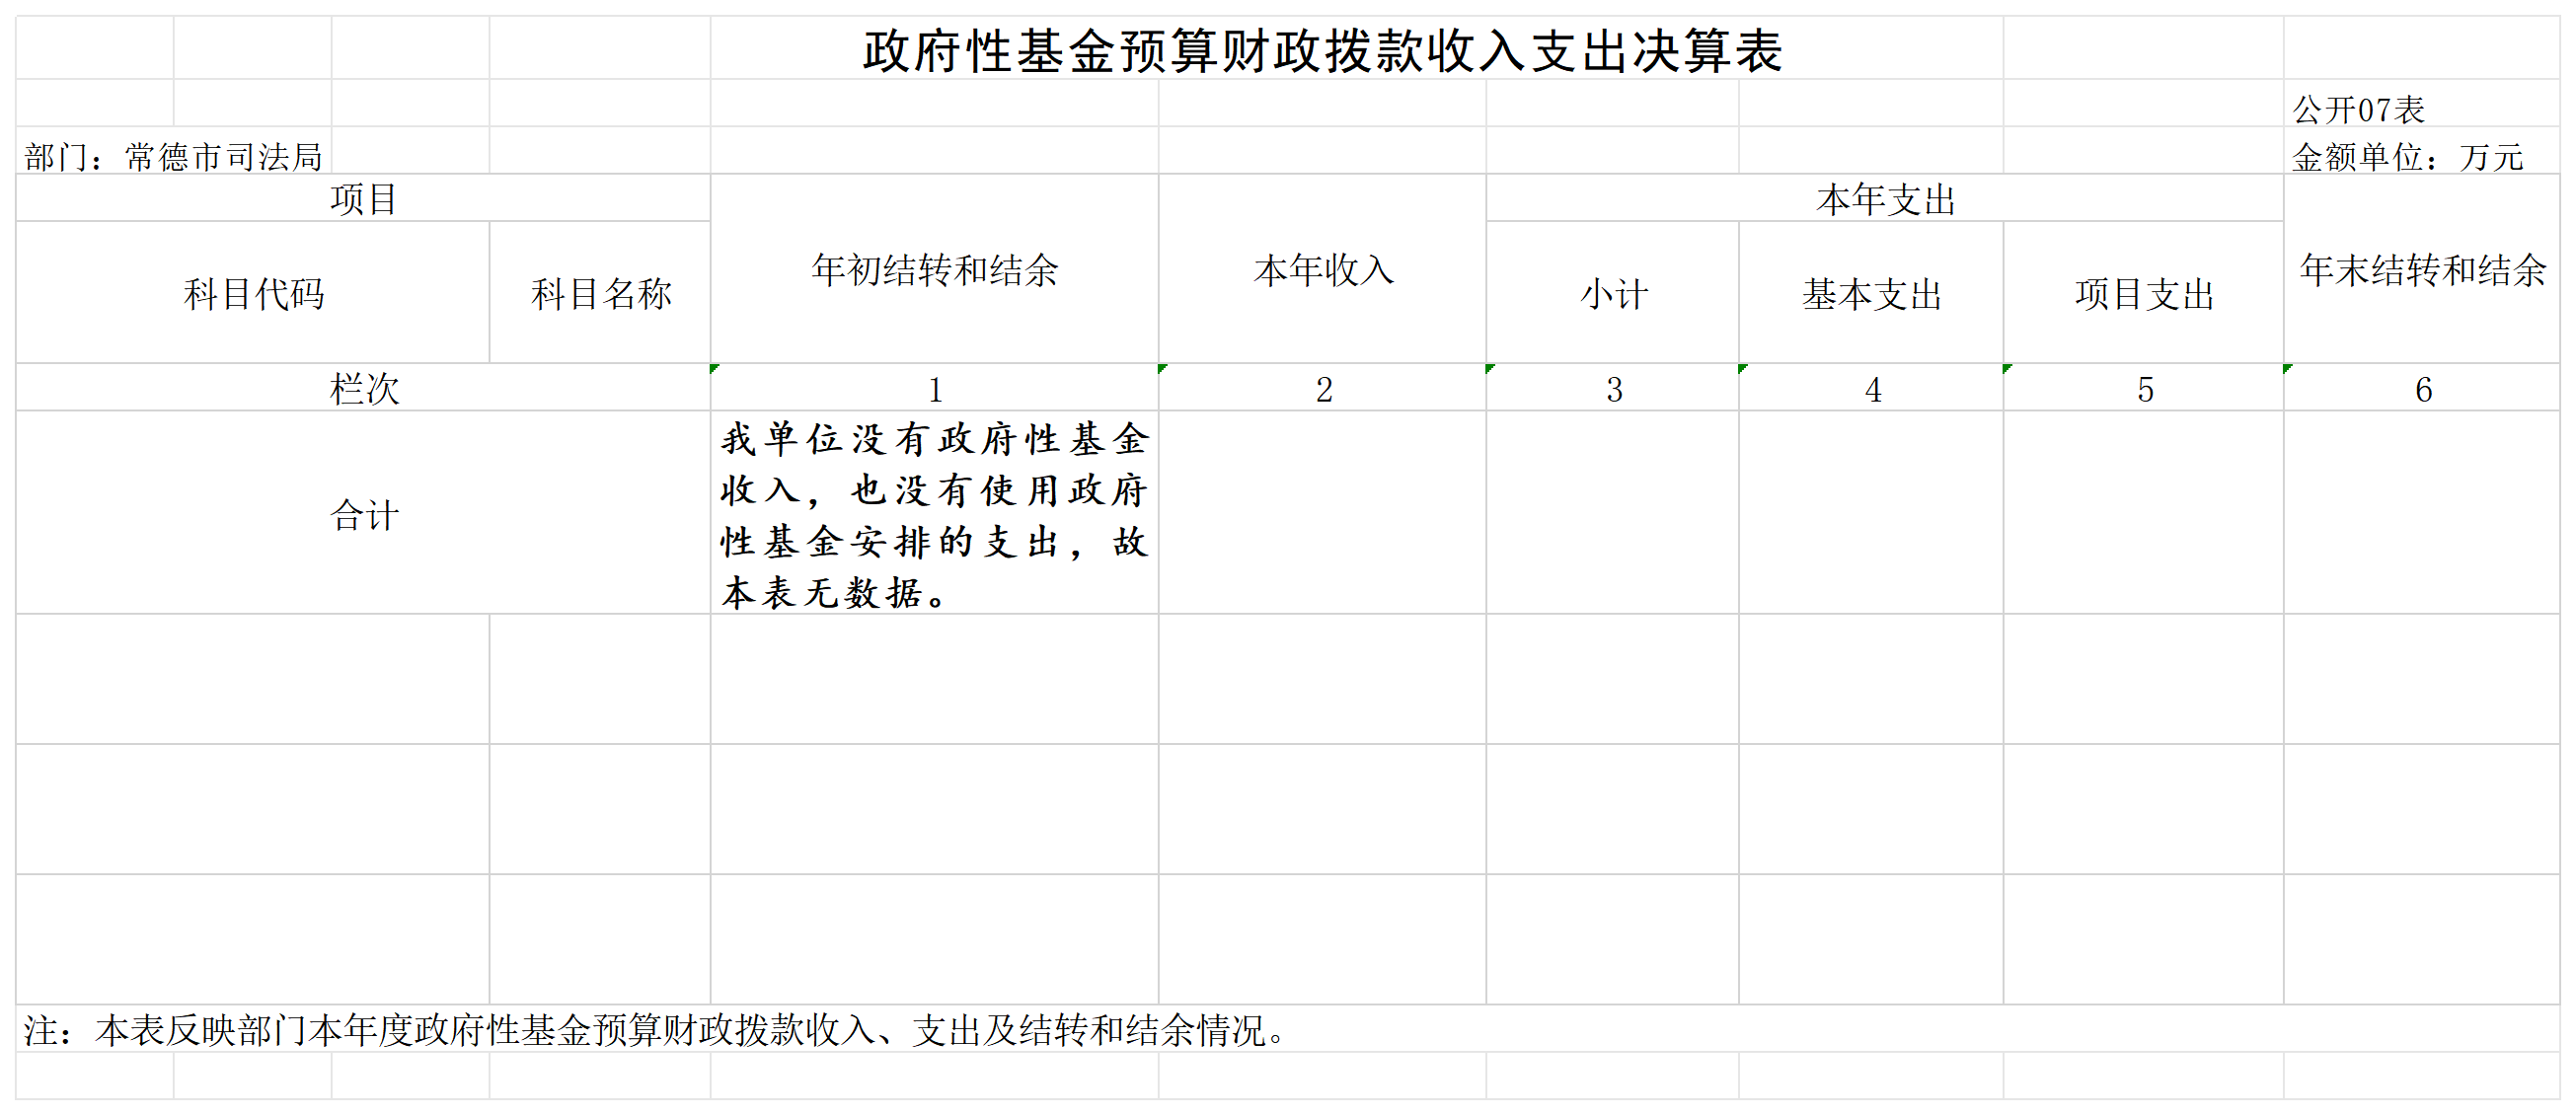This screenshot has height=1115, width=2576.
Task: Select the 科目名称 header cell
Action: pyautogui.click(x=600, y=293)
